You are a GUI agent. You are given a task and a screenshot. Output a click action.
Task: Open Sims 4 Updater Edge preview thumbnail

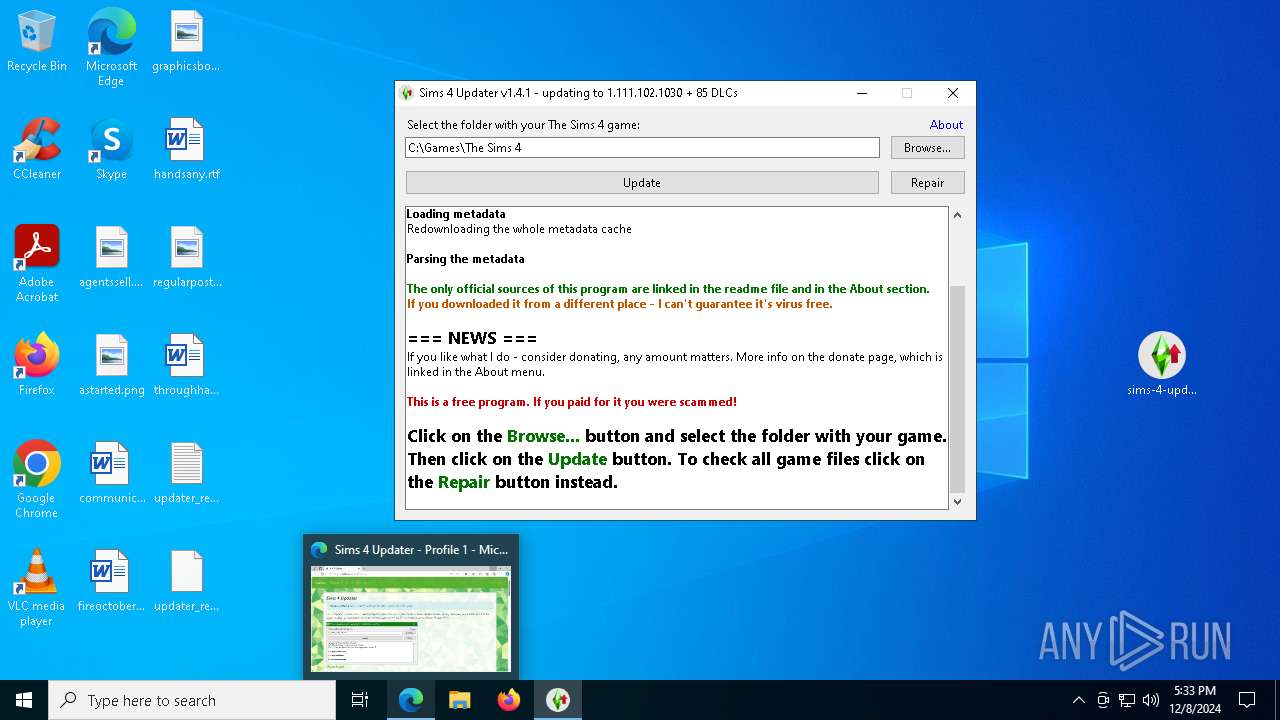(x=411, y=618)
